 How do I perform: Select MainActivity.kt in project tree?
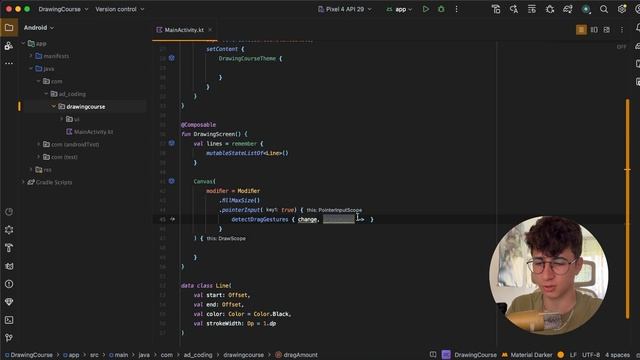point(90,132)
